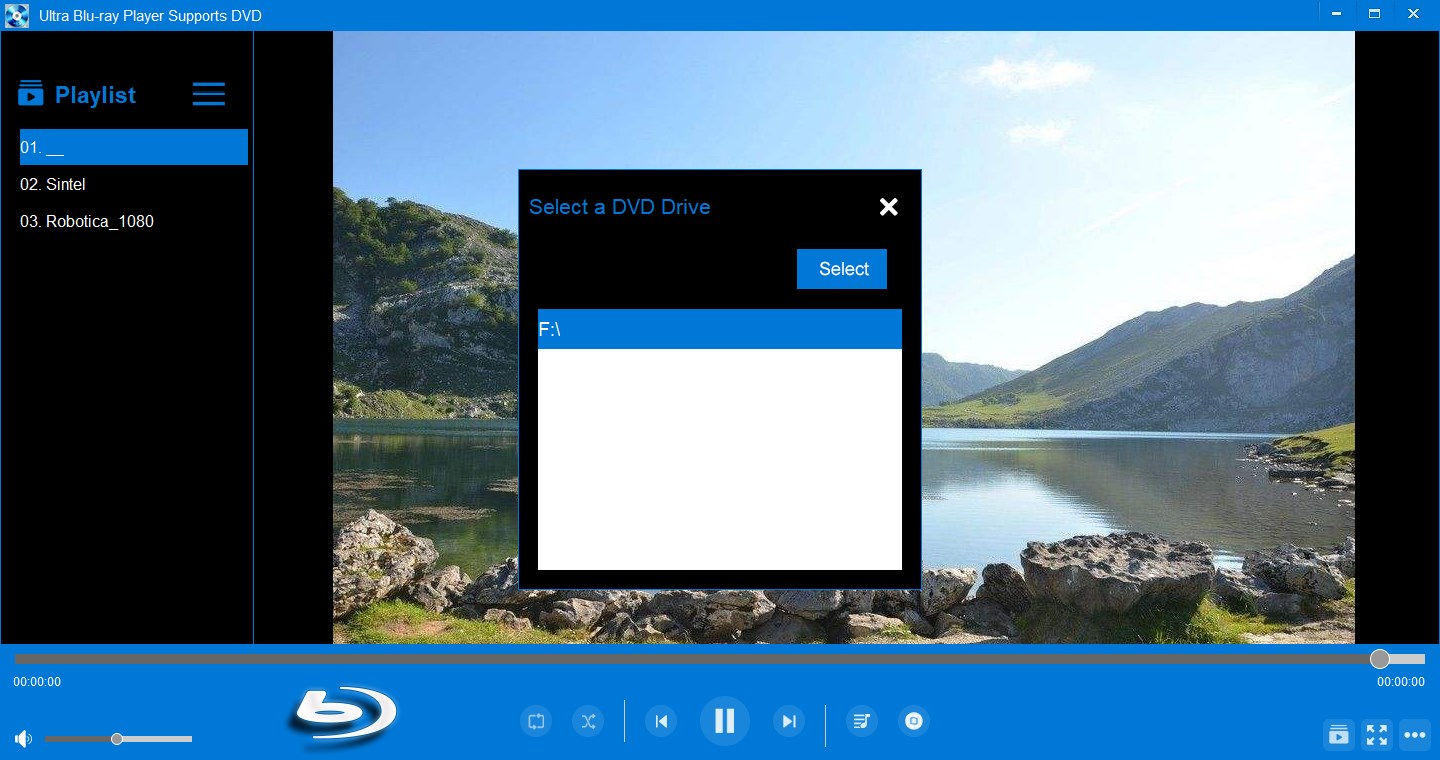Open the Playlist hamburger menu
This screenshot has height=760, width=1440.
[209, 94]
